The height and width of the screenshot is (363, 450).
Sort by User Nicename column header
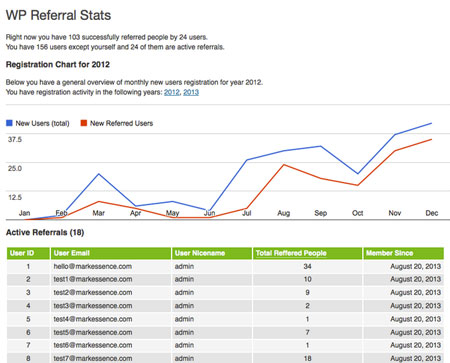pyautogui.click(x=212, y=253)
